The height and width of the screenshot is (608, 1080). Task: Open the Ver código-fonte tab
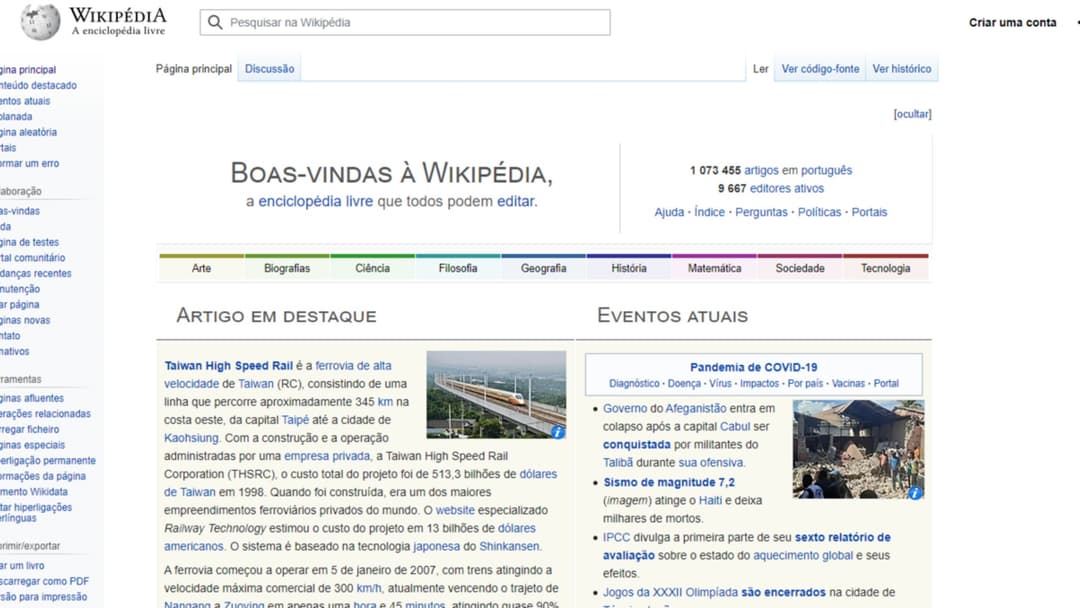coord(820,69)
